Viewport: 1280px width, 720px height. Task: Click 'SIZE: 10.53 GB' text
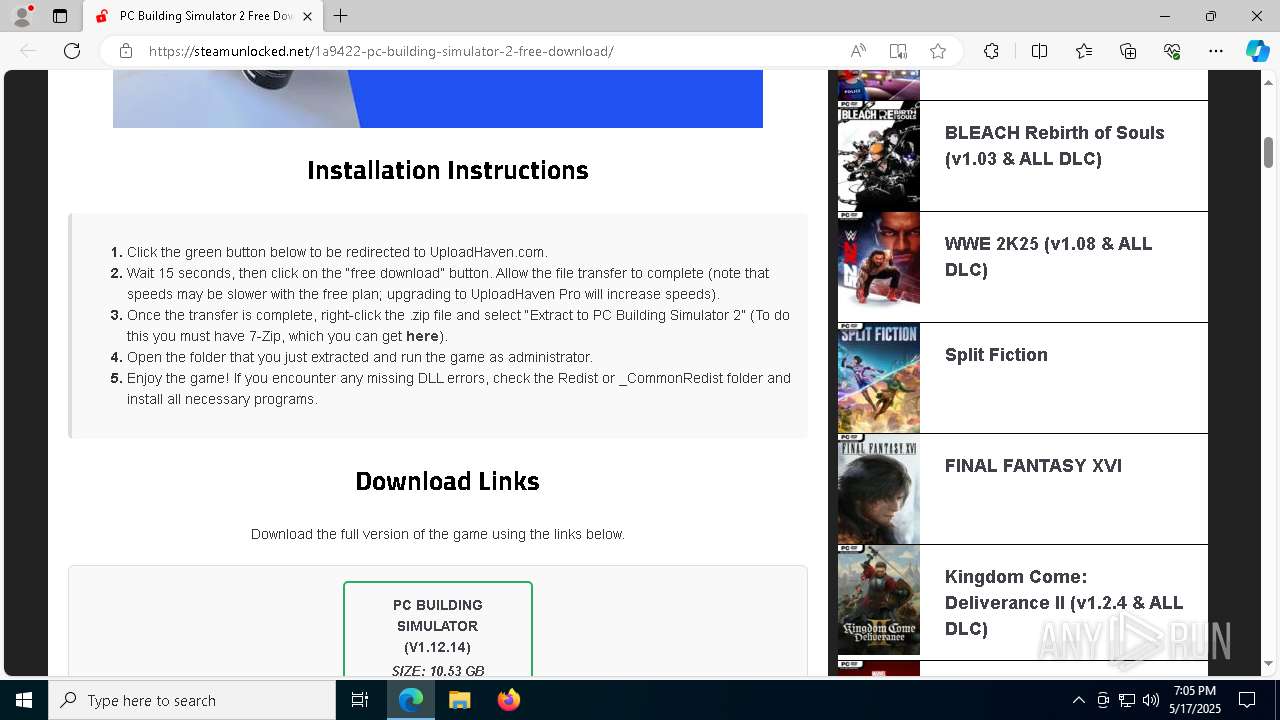click(438, 671)
